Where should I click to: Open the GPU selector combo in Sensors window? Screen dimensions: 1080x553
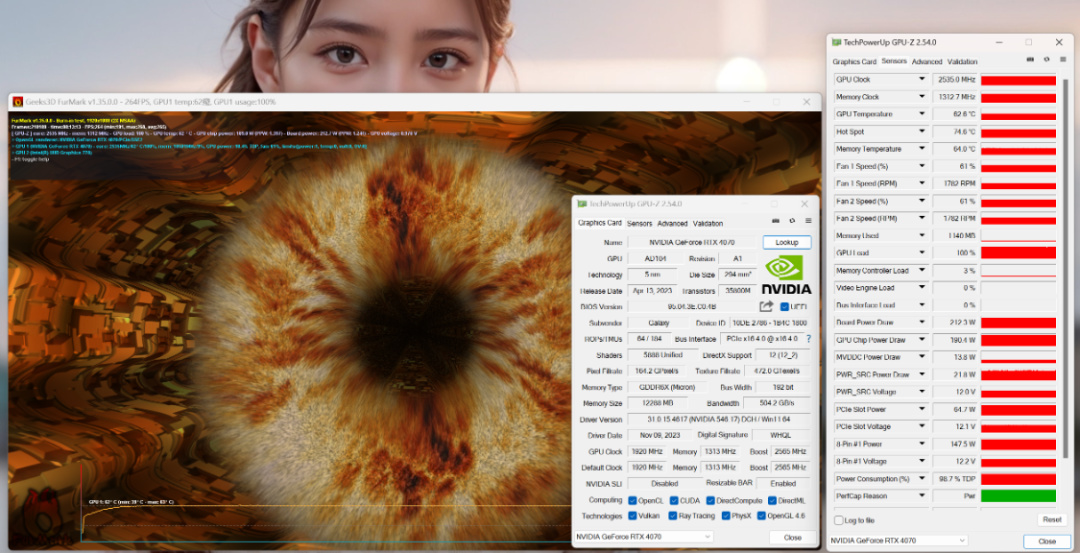coord(898,541)
